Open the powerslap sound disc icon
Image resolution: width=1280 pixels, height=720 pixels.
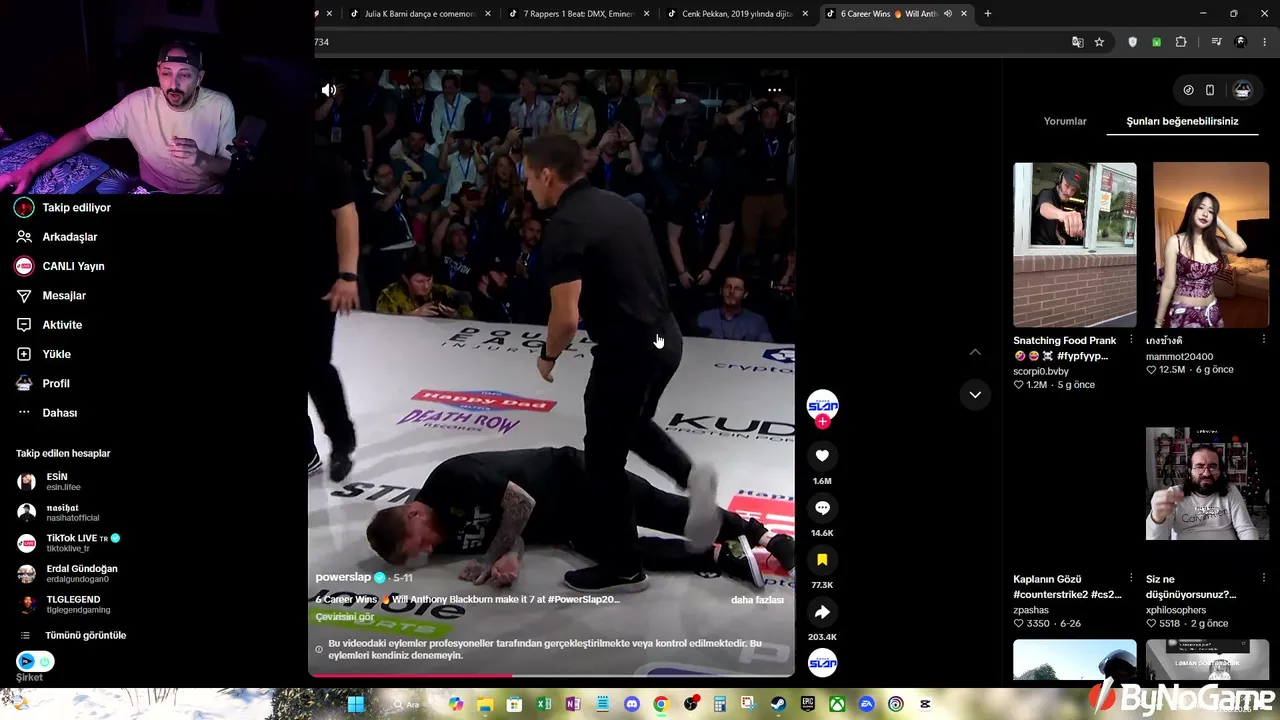tap(822, 663)
